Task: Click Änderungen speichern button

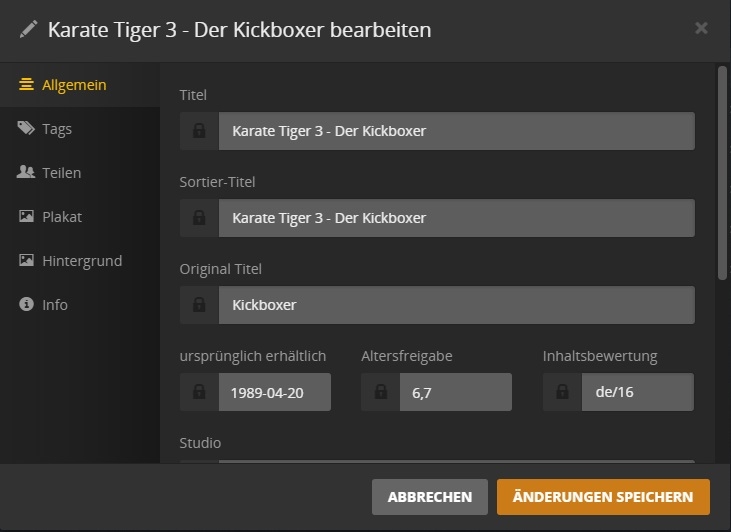Action: coord(603,497)
